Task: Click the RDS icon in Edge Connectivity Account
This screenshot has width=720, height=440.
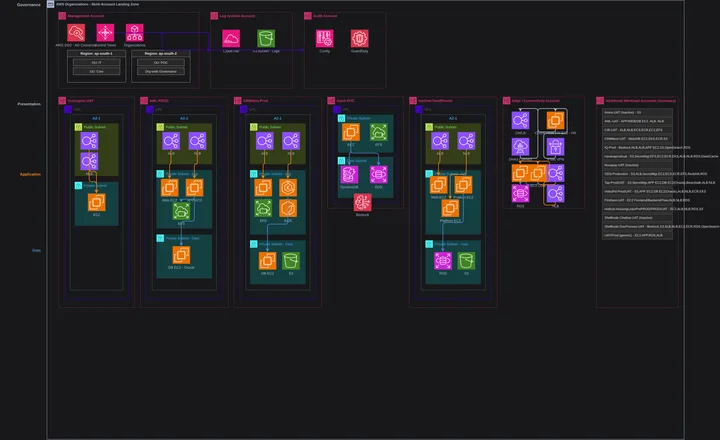Action: point(520,193)
